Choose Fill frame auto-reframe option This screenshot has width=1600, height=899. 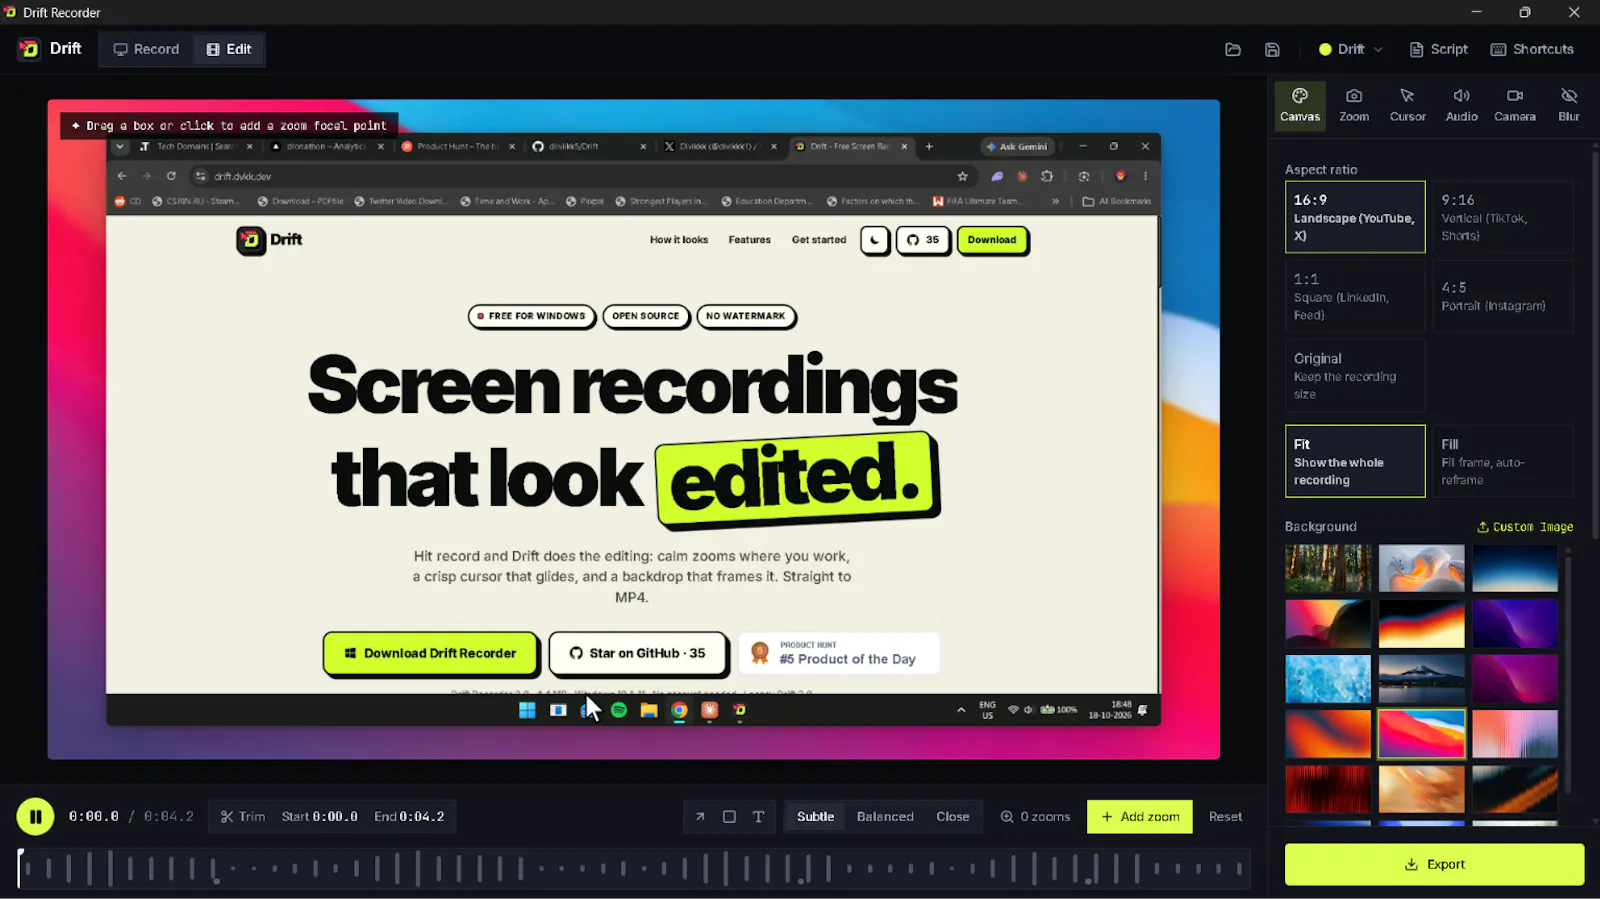(1502, 461)
